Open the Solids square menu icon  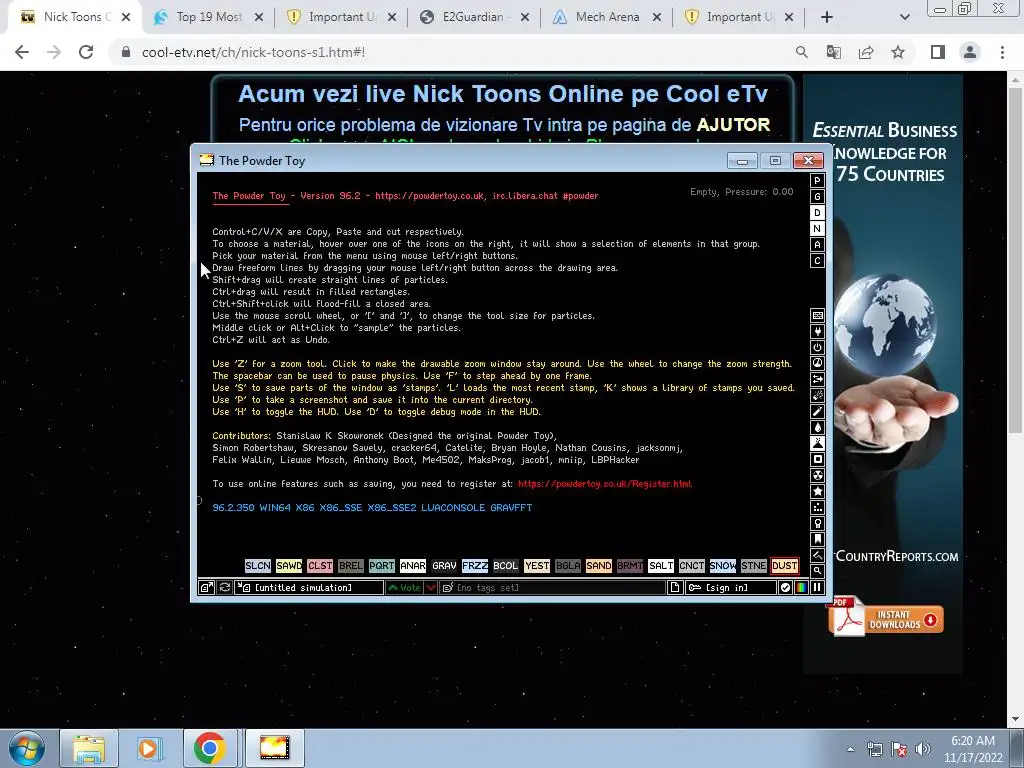click(817, 459)
